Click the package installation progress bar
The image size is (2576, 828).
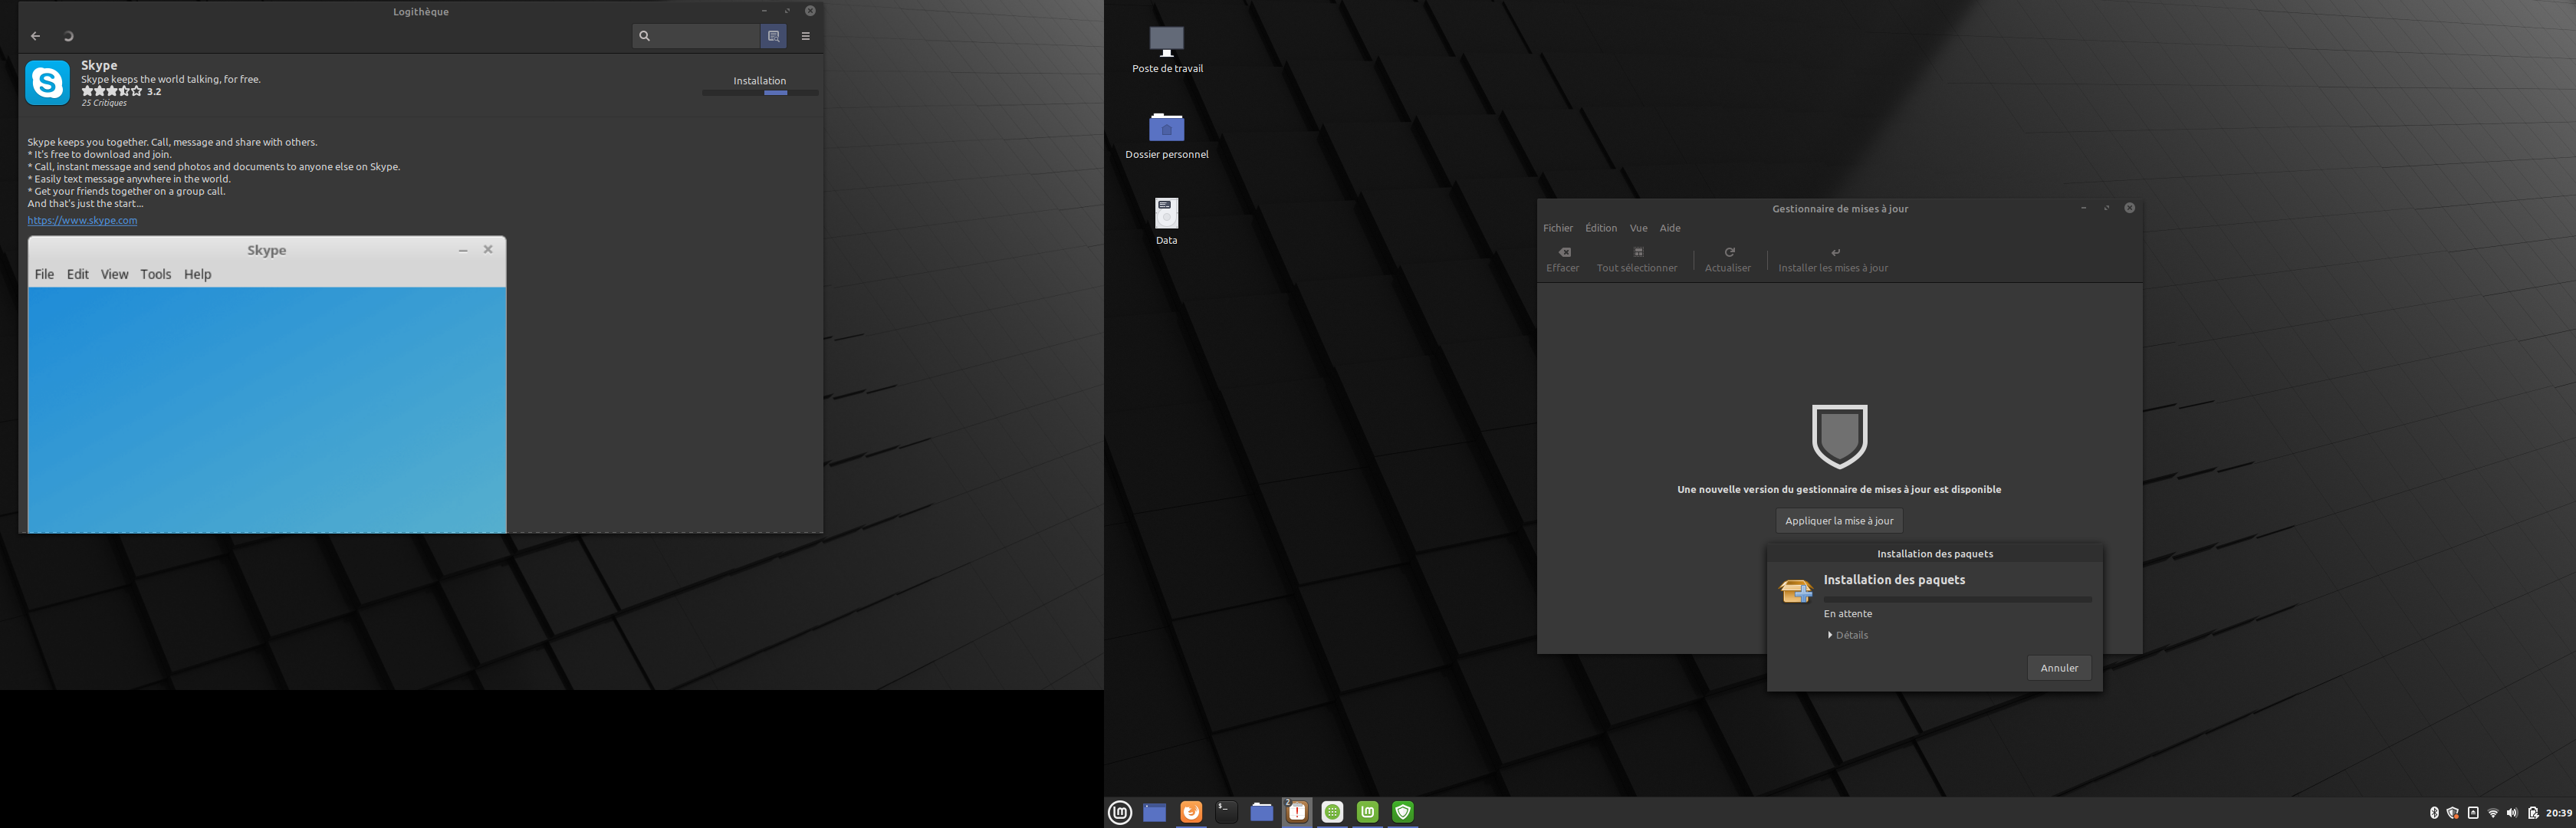(1957, 600)
